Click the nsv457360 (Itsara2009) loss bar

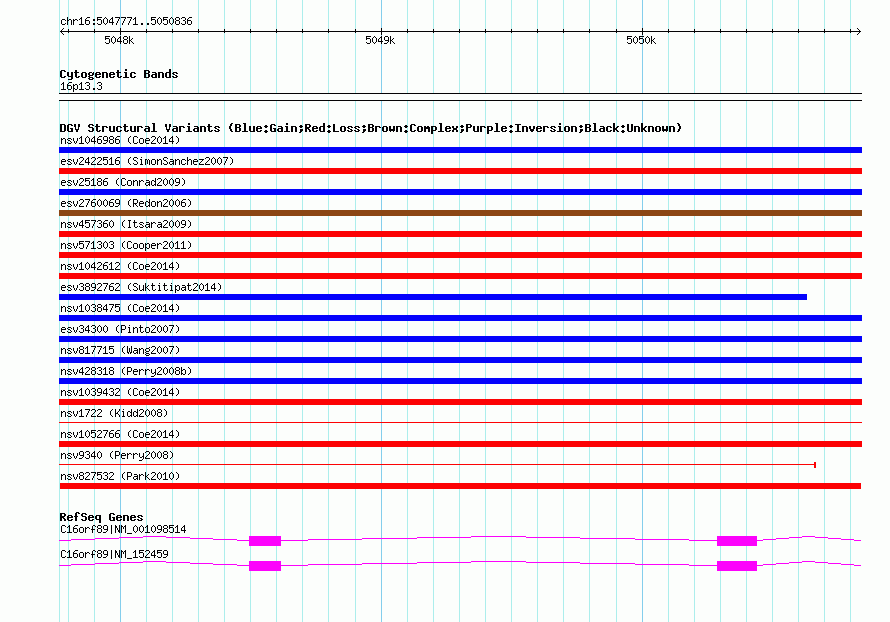[x=460, y=234]
